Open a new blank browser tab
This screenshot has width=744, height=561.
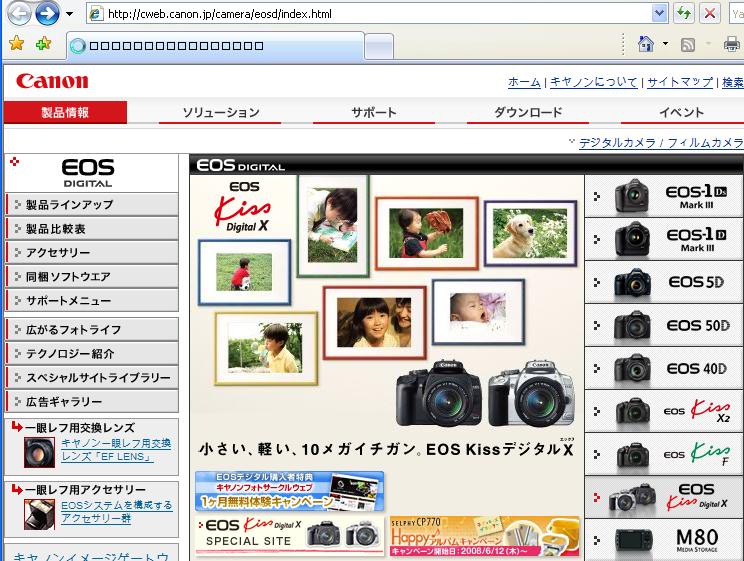point(379,47)
